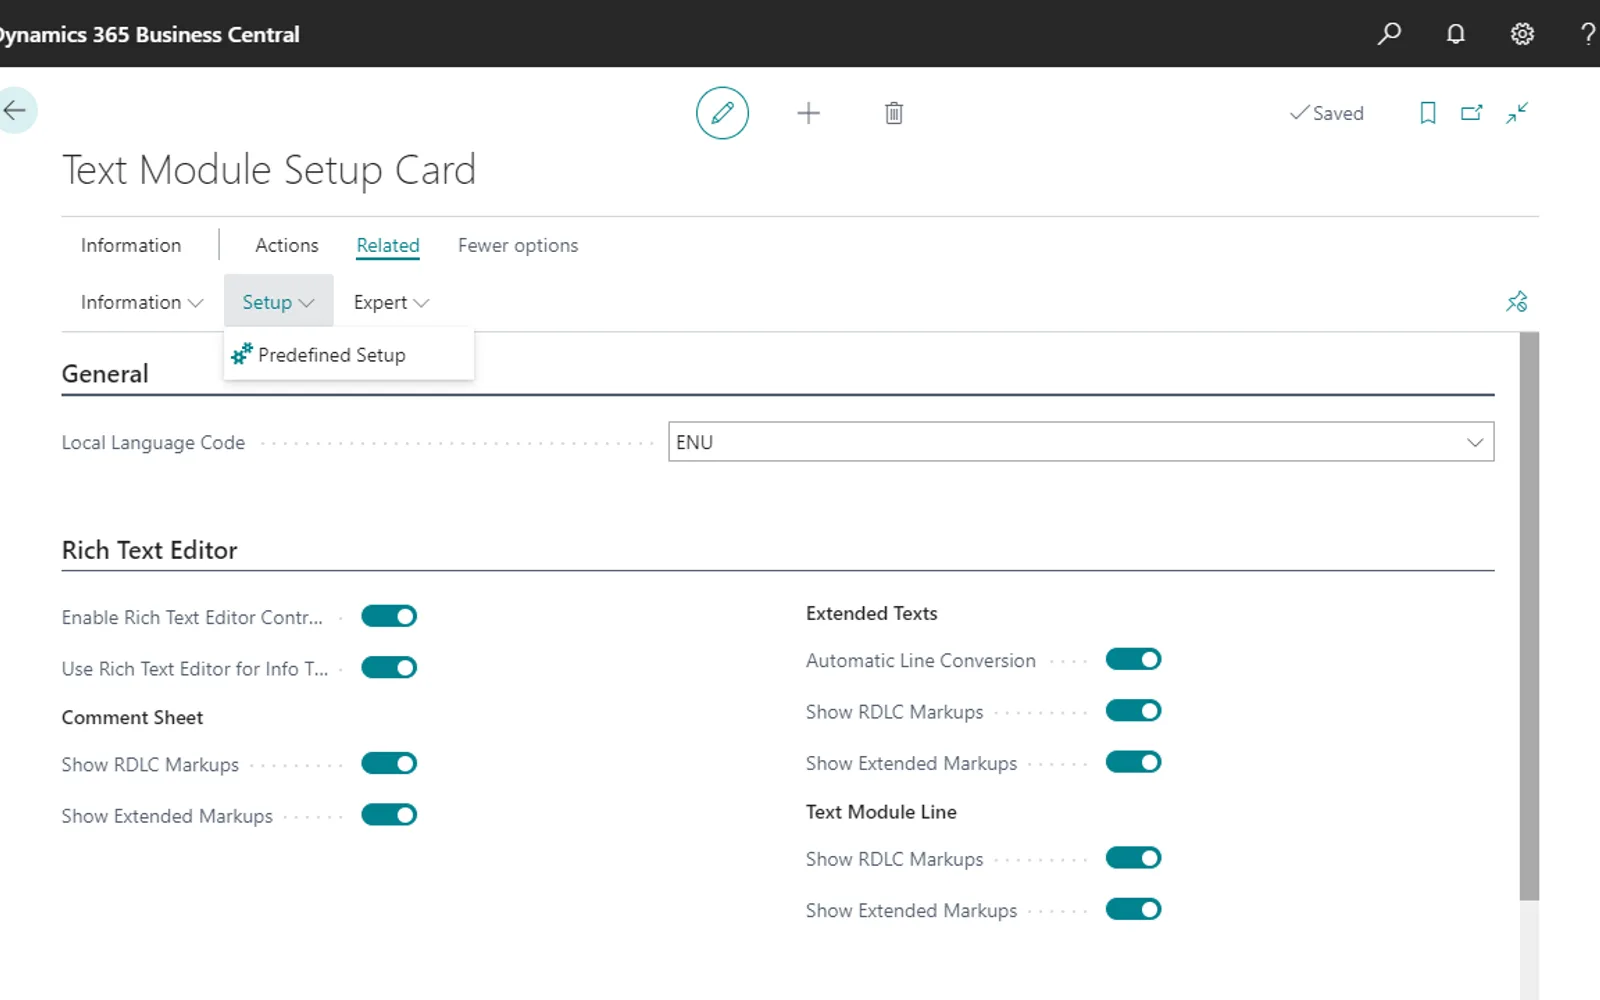The height and width of the screenshot is (1000, 1600).
Task: Toggle Extended Texts Show RDLC Markups
Action: tap(1133, 710)
